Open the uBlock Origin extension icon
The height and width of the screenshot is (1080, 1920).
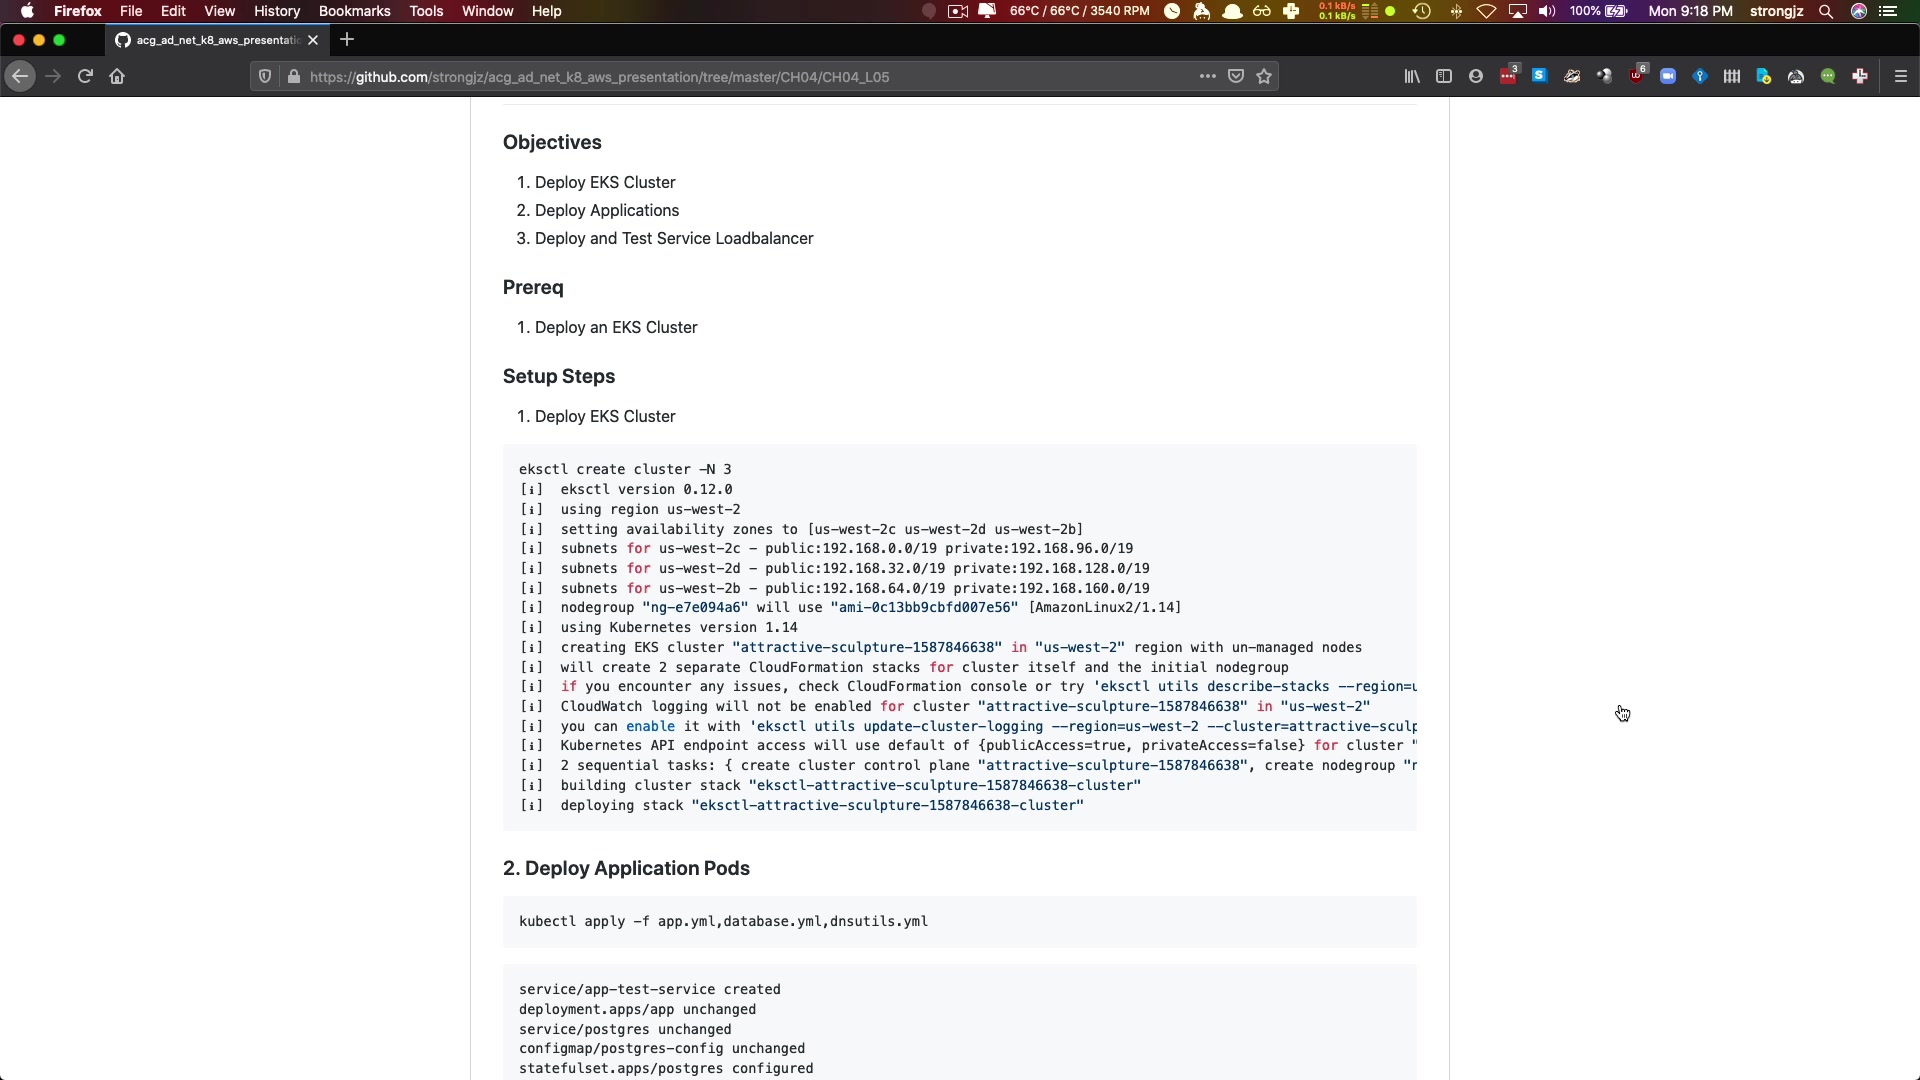[x=1636, y=76]
